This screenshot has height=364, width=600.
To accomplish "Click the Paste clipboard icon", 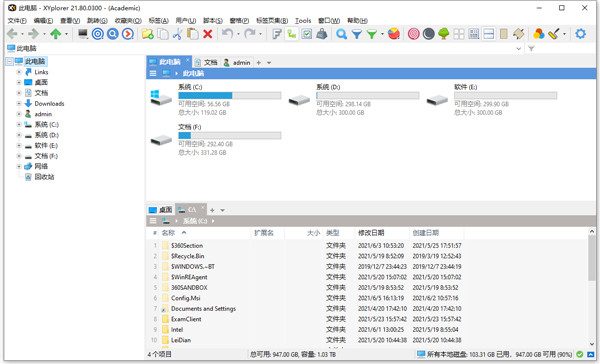I will [x=192, y=34].
